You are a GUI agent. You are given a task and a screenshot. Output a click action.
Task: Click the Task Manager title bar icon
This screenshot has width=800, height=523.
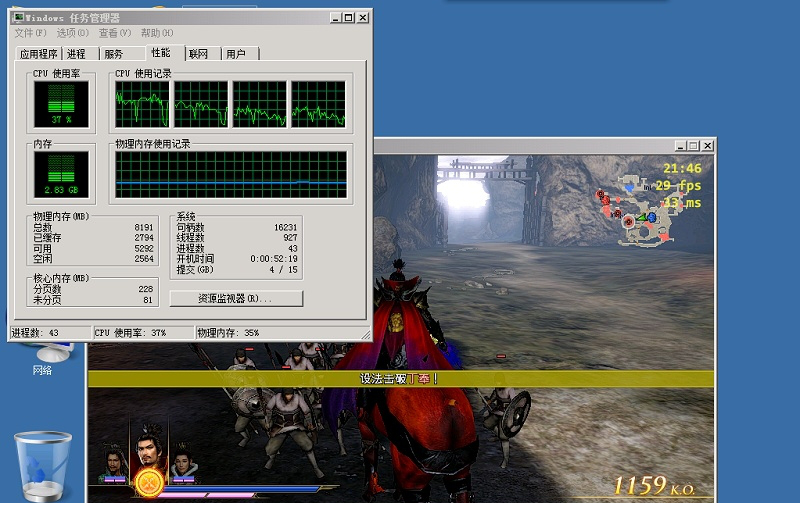[18, 18]
